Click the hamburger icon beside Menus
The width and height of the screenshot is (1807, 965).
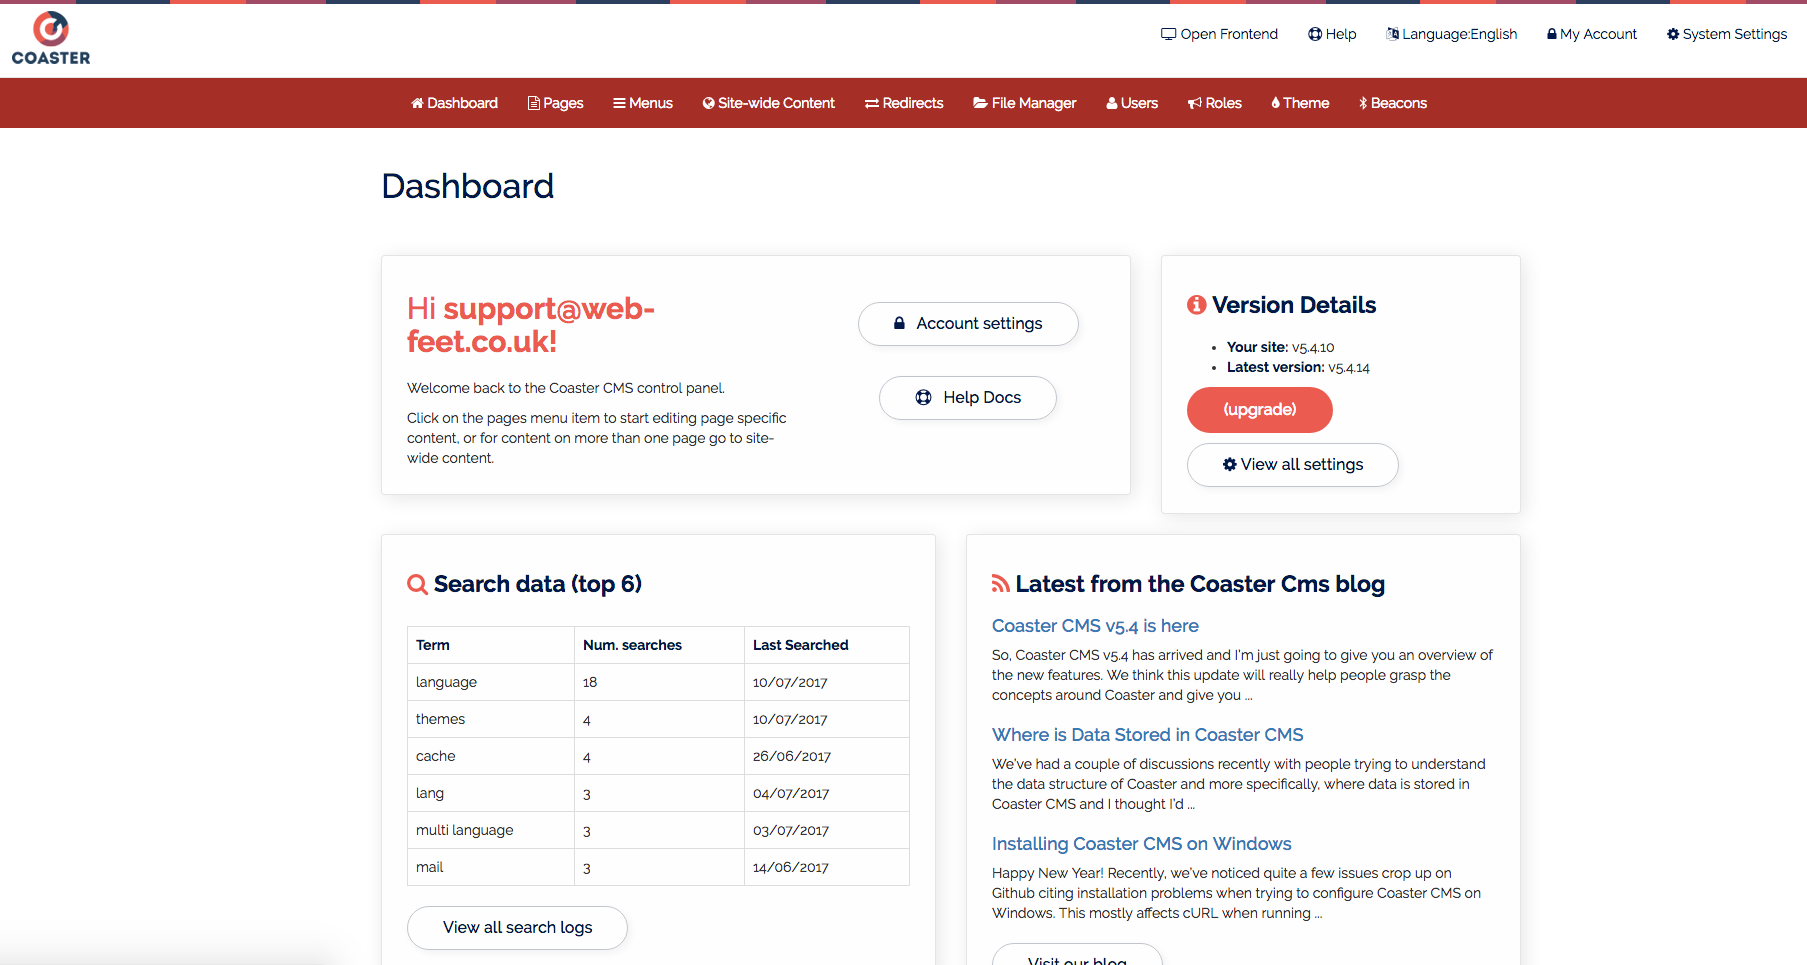pyautogui.click(x=619, y=103)
